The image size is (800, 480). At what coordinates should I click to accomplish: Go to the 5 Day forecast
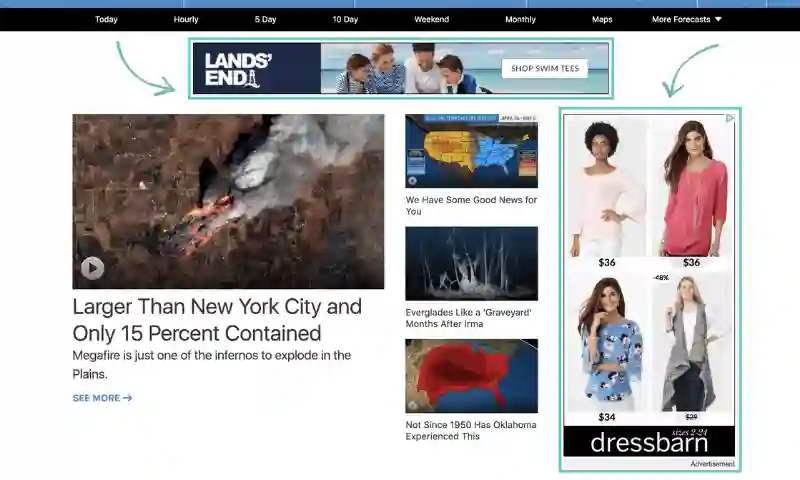(265, 19)
